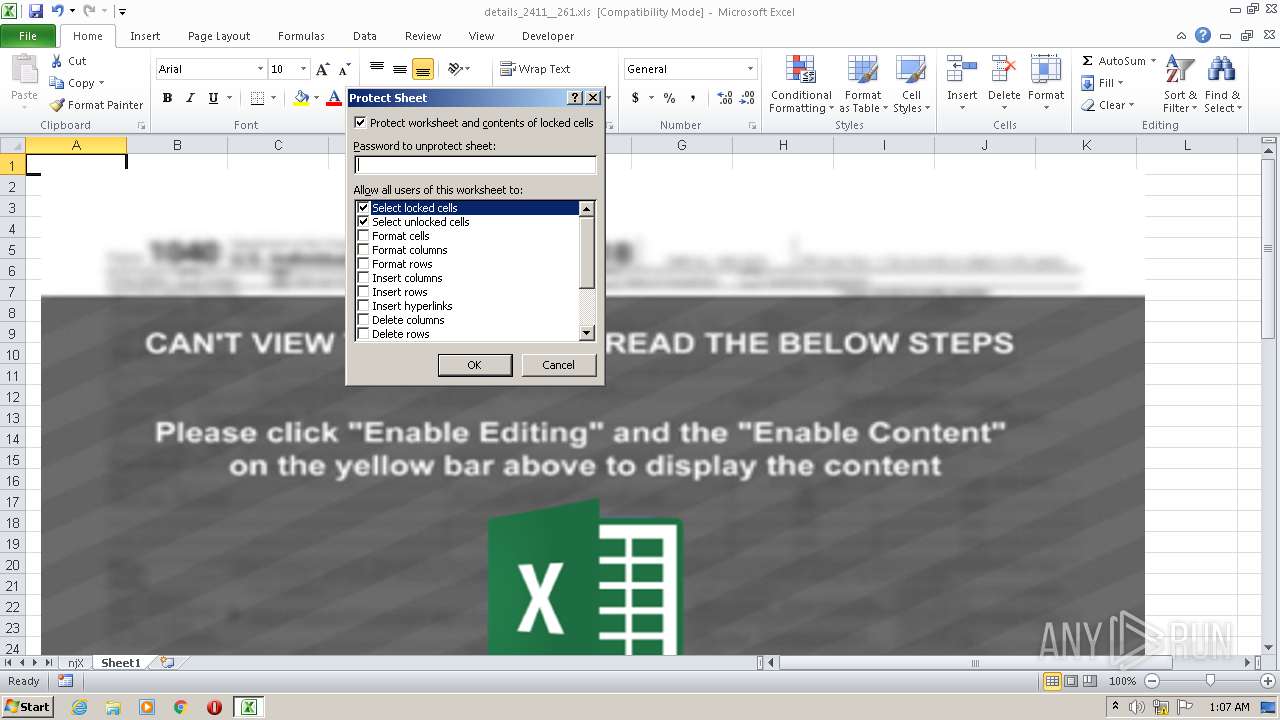Expand the Fill dropdown in Editing group

(1120, 83)
